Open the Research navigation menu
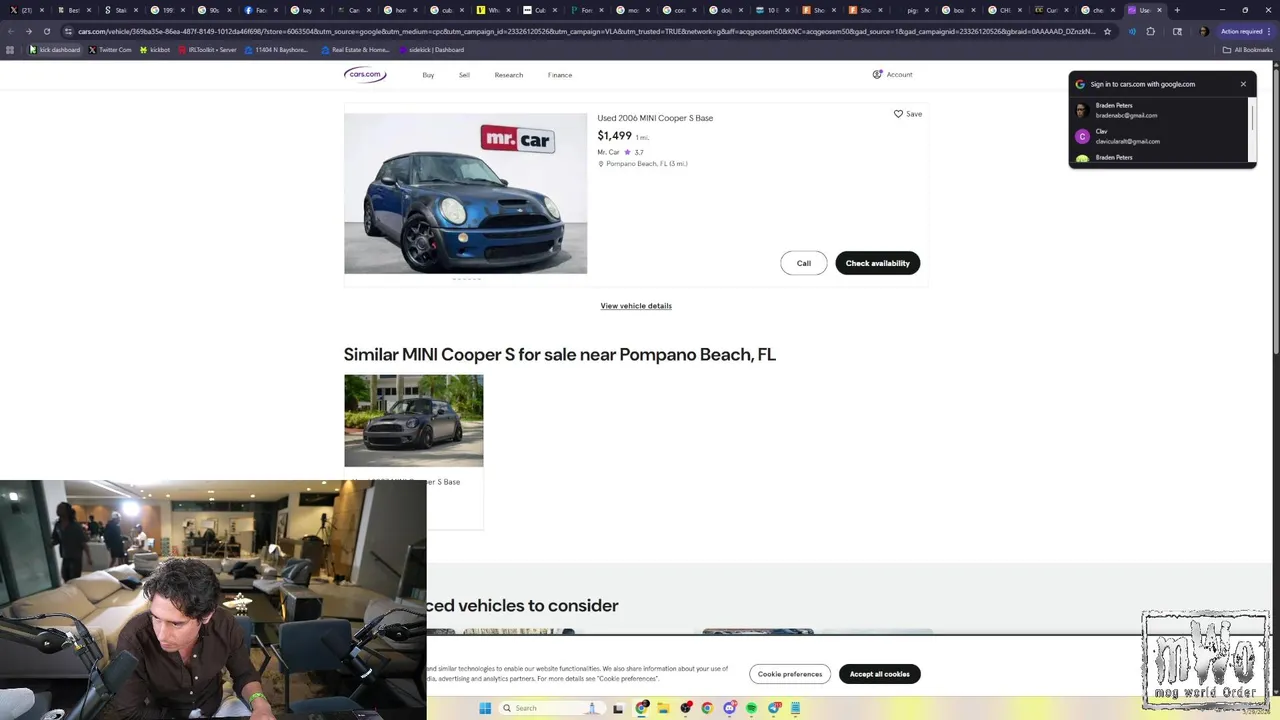 point(508,75)
